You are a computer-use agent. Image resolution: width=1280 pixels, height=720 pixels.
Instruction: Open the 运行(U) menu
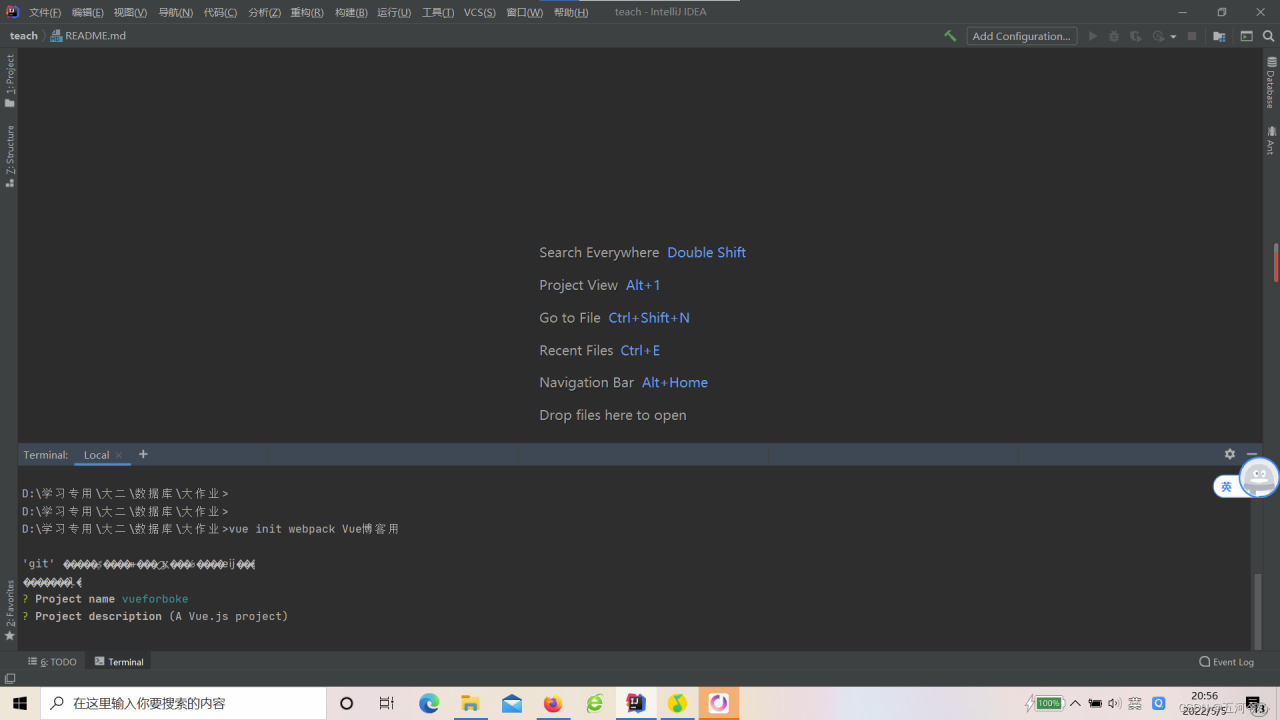point(394,12)
